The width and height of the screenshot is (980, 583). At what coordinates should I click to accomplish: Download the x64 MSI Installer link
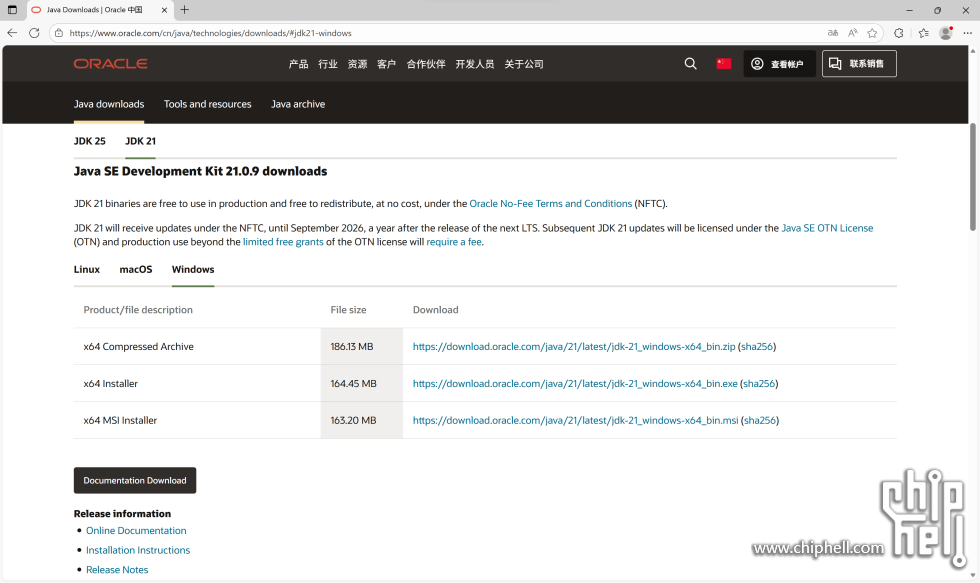(x=575, y=421)
